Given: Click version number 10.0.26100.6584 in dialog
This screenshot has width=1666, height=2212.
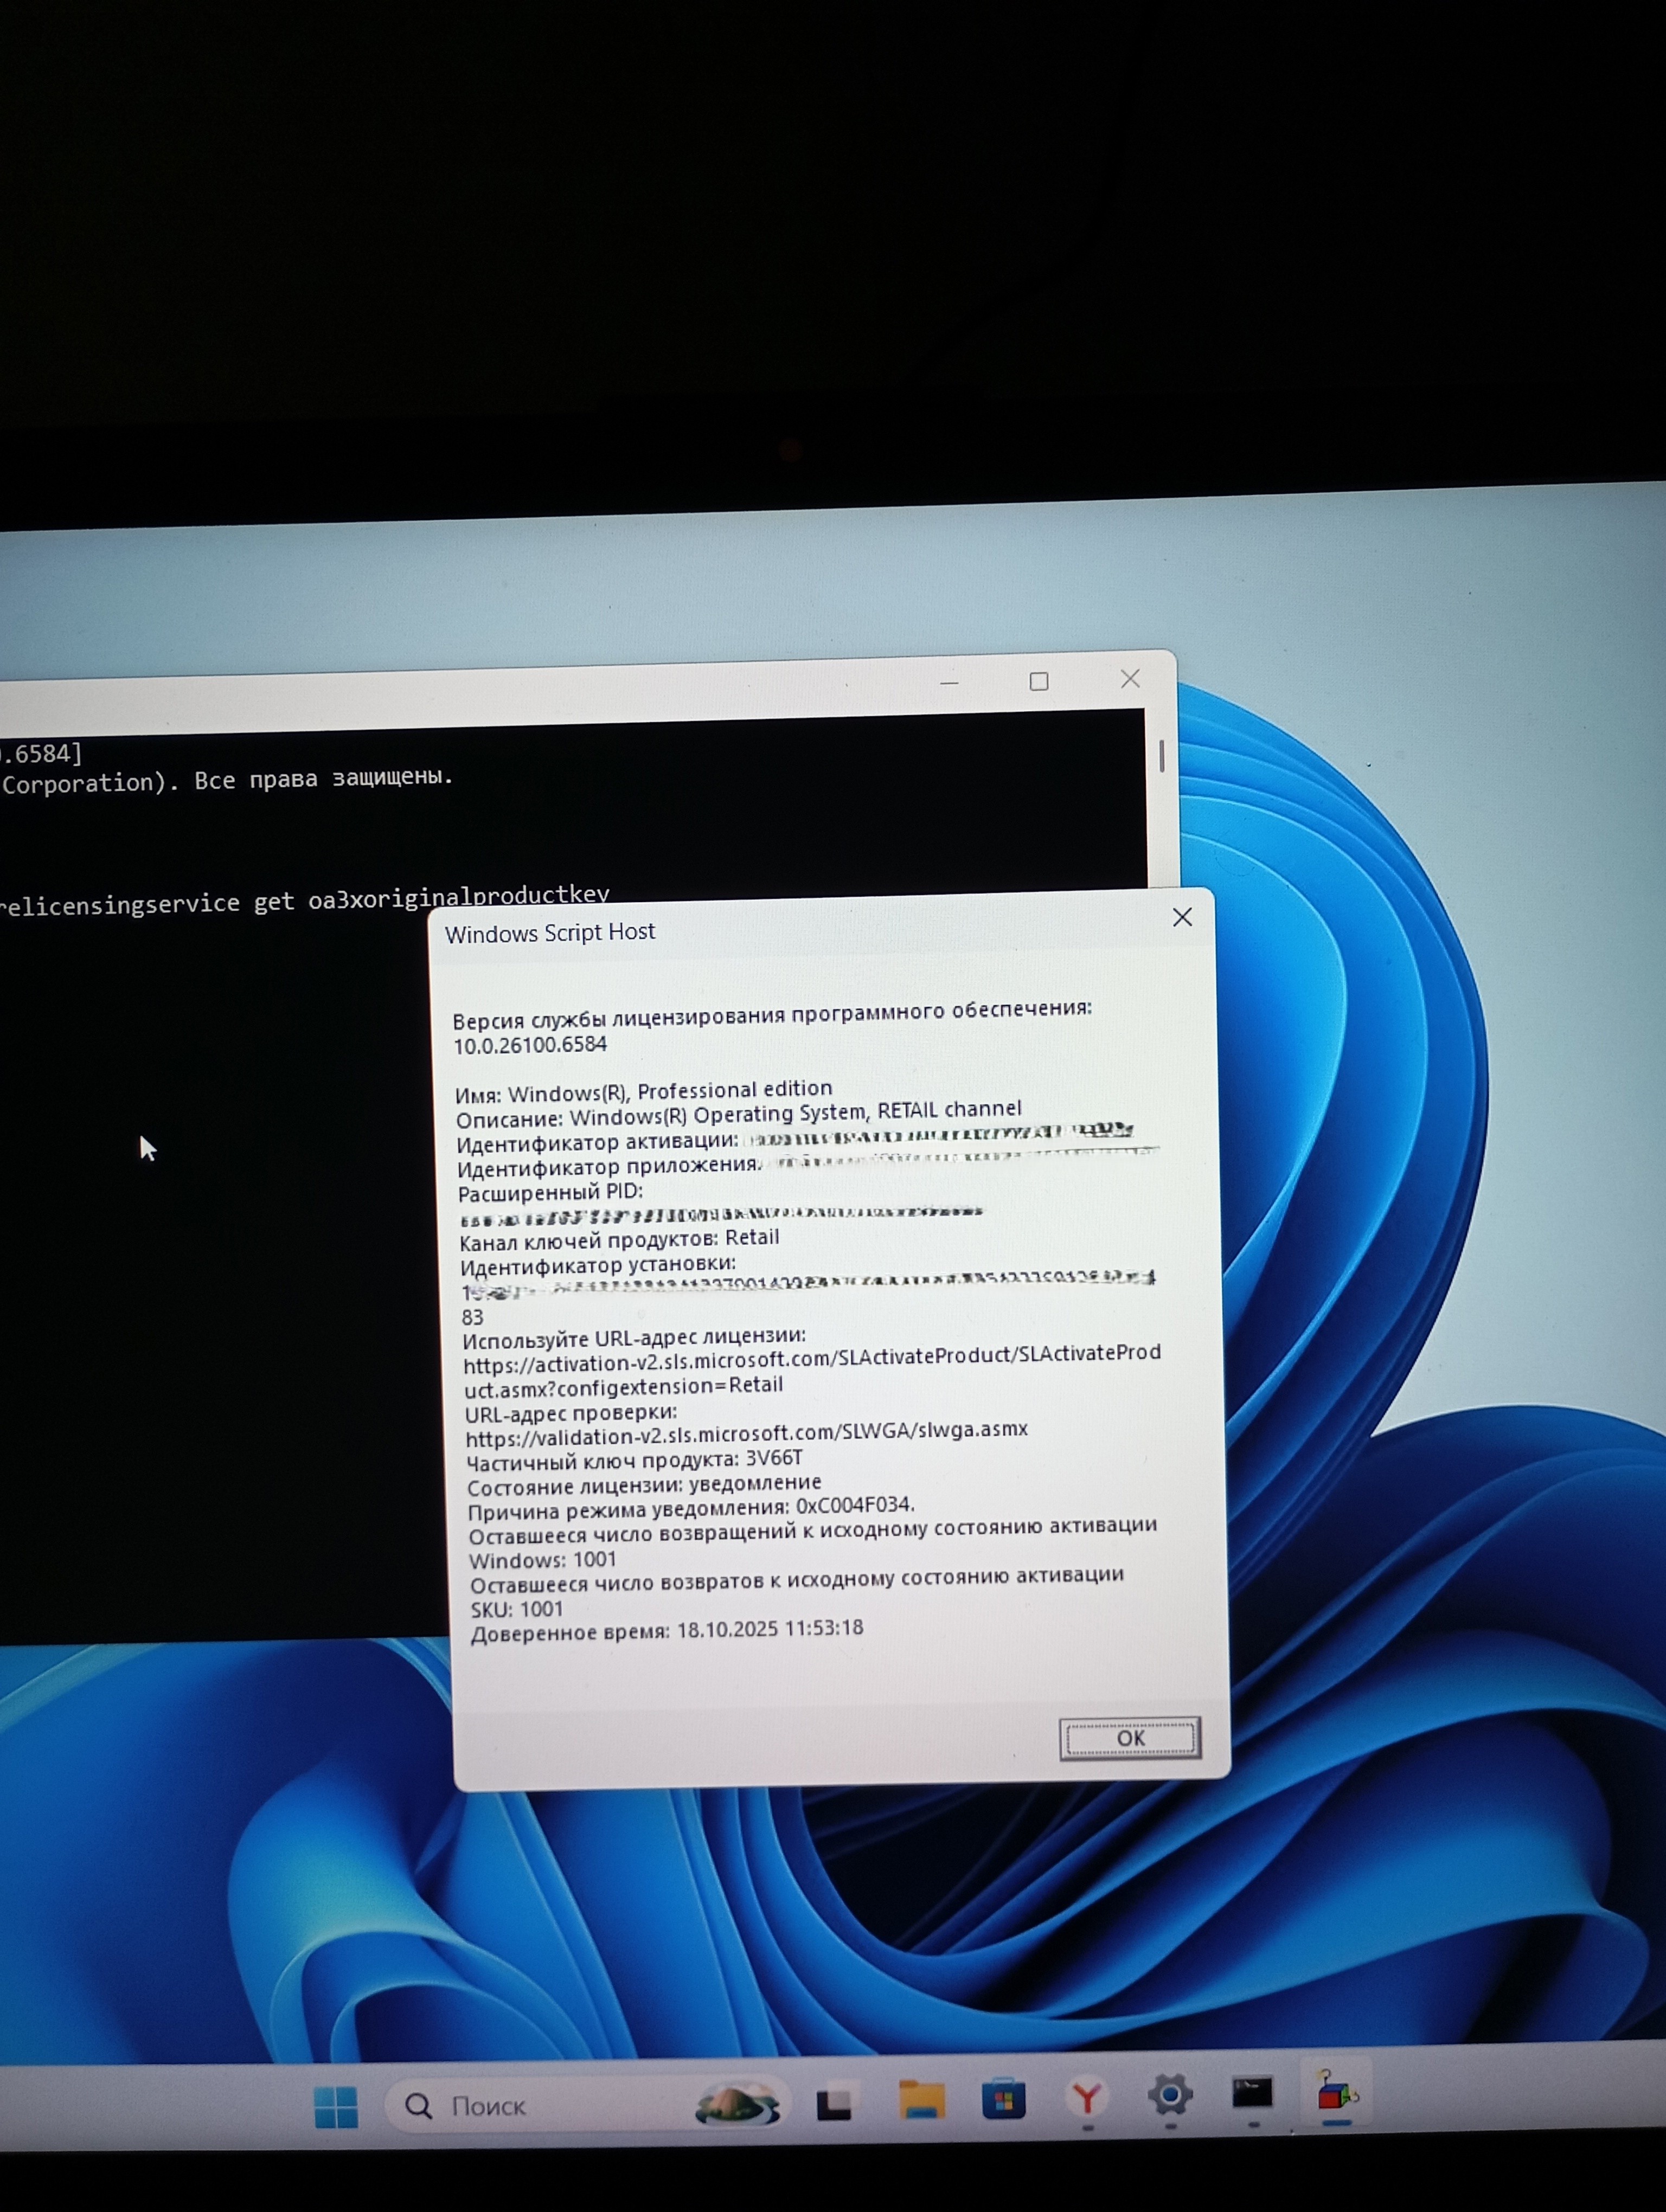Looking at the screenshot, I should 531,1045.
